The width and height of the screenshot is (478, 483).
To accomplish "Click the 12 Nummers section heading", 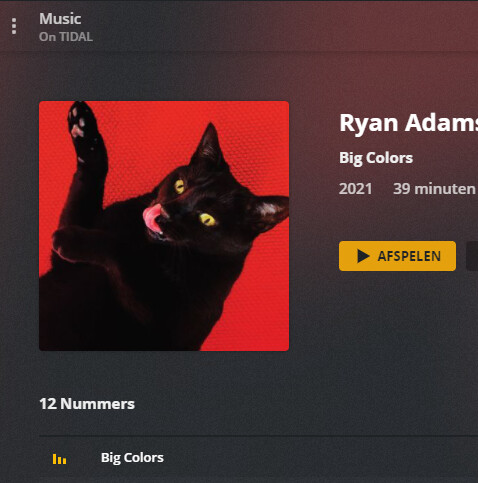I will (87, 404).
